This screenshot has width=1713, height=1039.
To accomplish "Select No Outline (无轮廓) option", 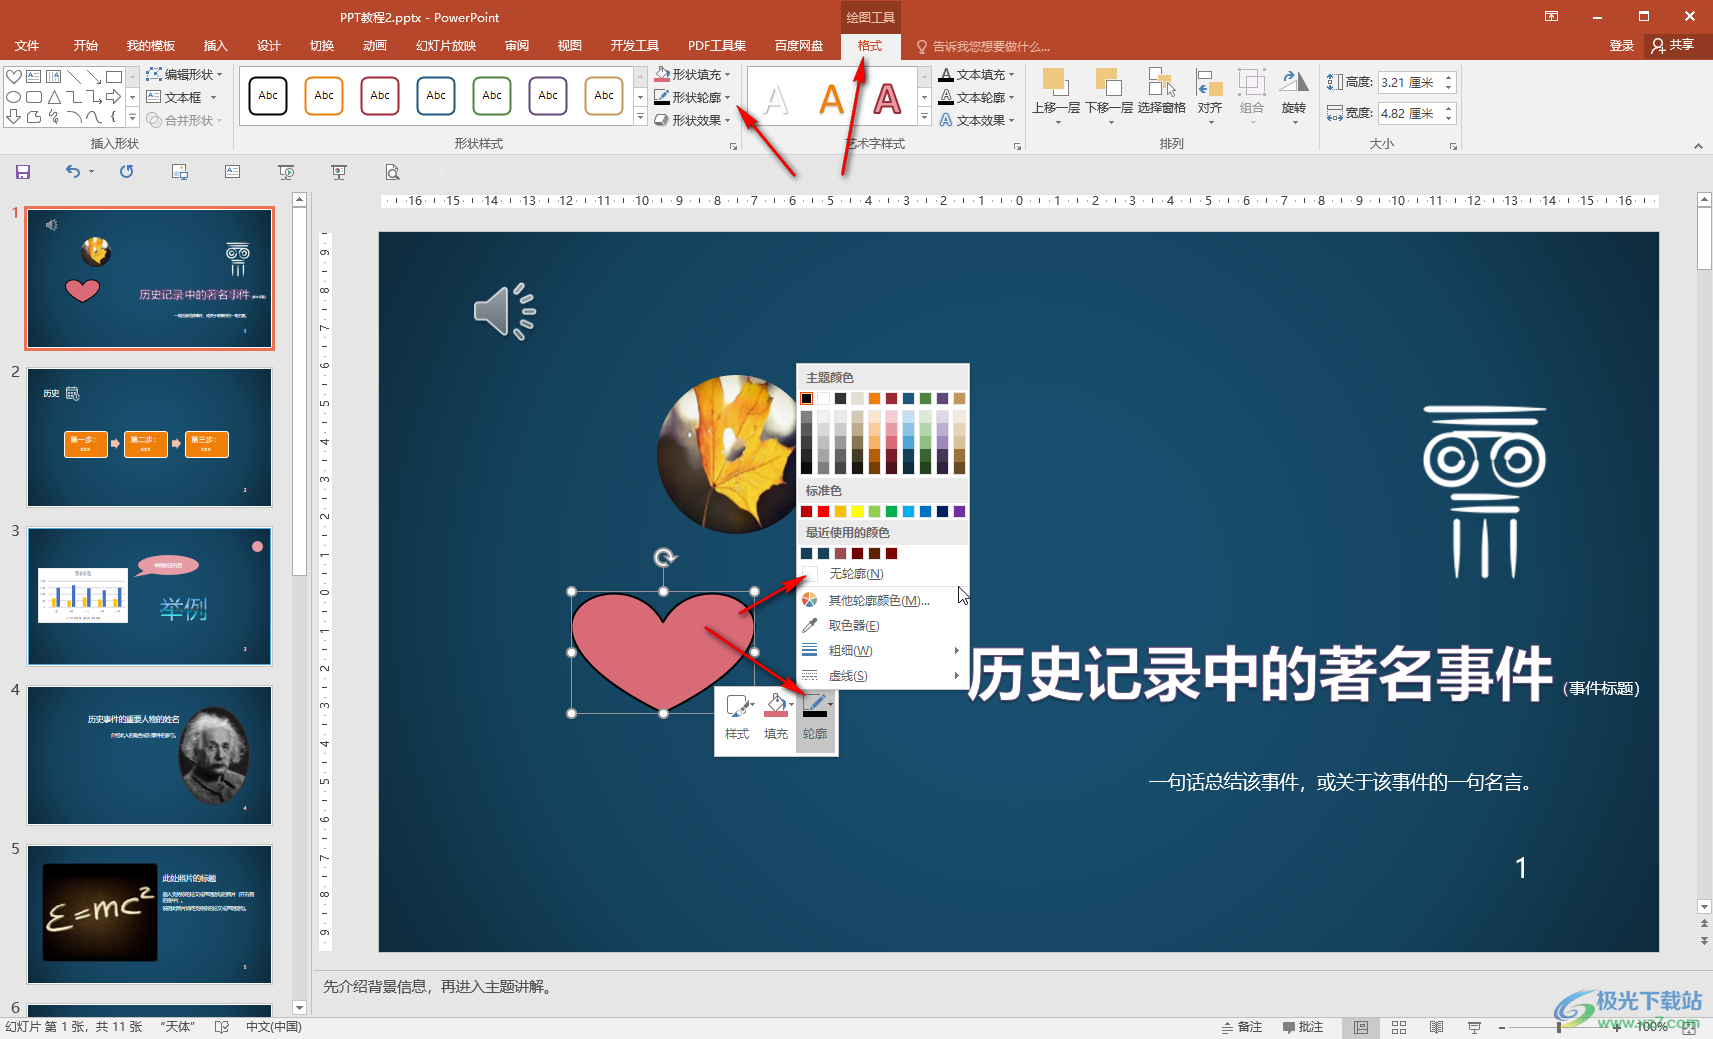I will point(883,574).
